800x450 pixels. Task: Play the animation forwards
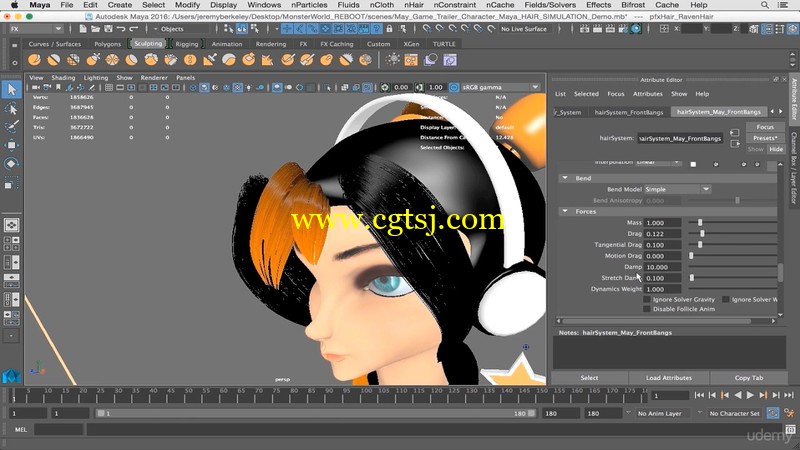[x=750, y=395]
